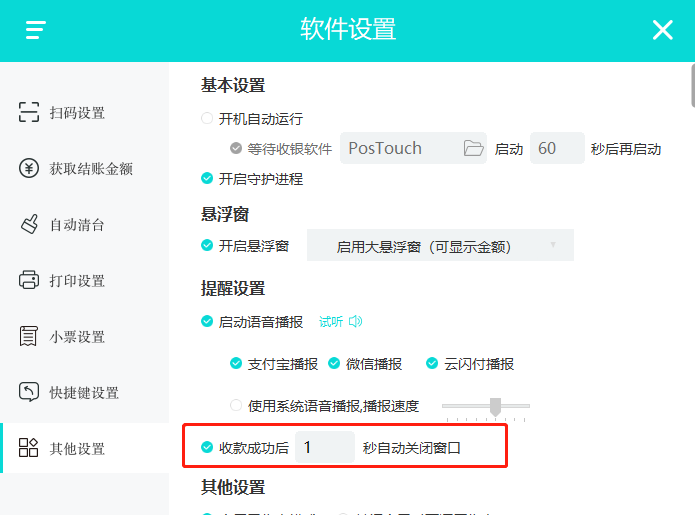
Task: Click the folder browse icon beside PosTouch
Action: point(473,149)
